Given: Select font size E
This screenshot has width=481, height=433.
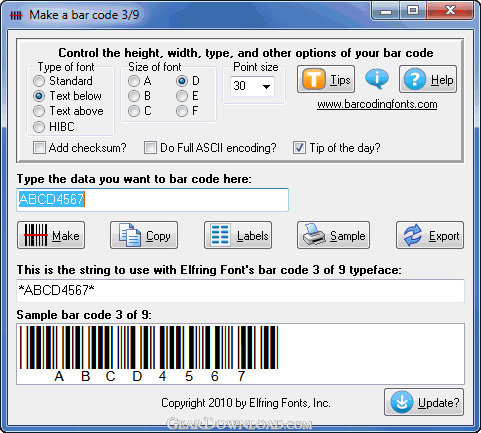Looking at the screenshot, I should coord(182,96).
